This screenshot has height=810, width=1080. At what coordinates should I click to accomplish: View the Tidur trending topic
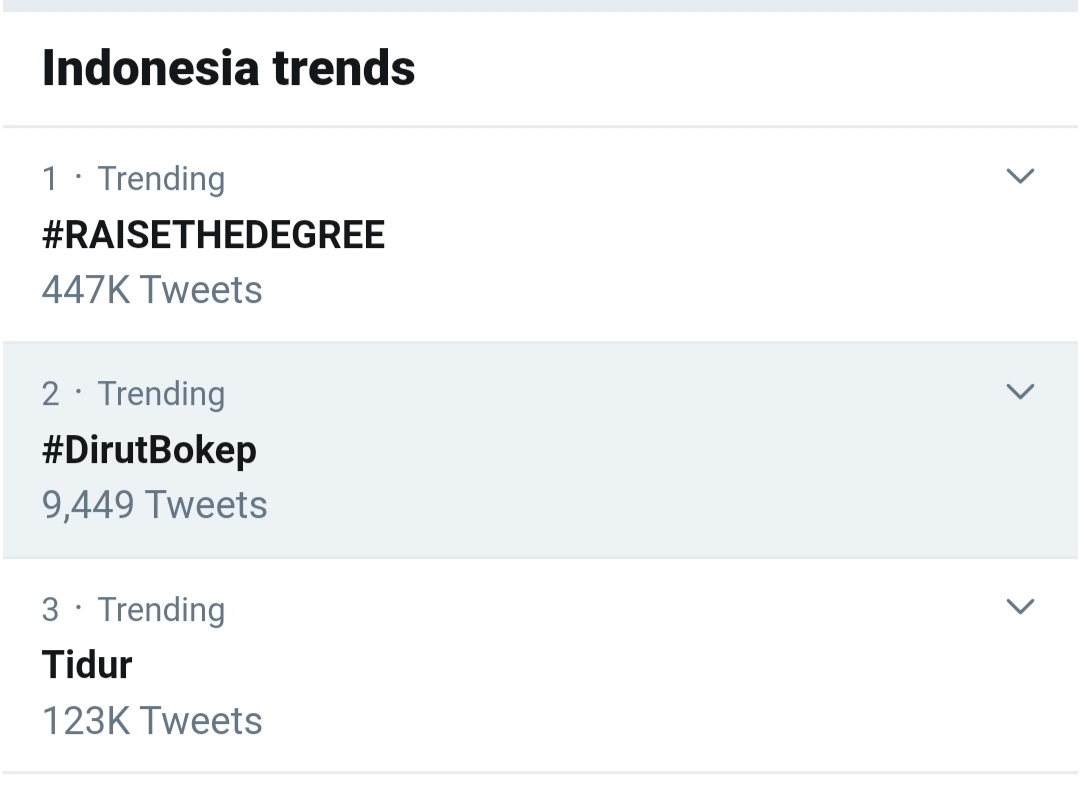click(x=87, y=665)
